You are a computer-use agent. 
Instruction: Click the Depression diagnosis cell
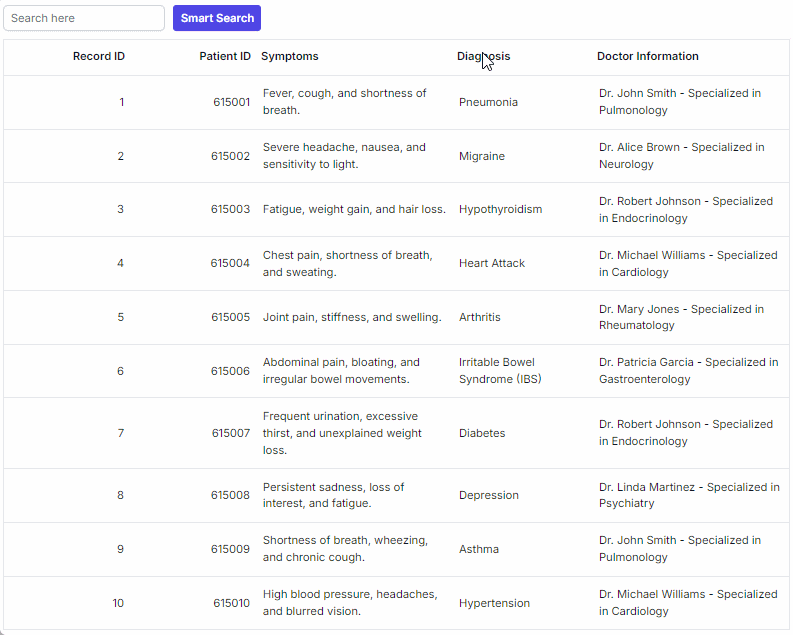tap(489, 495)
